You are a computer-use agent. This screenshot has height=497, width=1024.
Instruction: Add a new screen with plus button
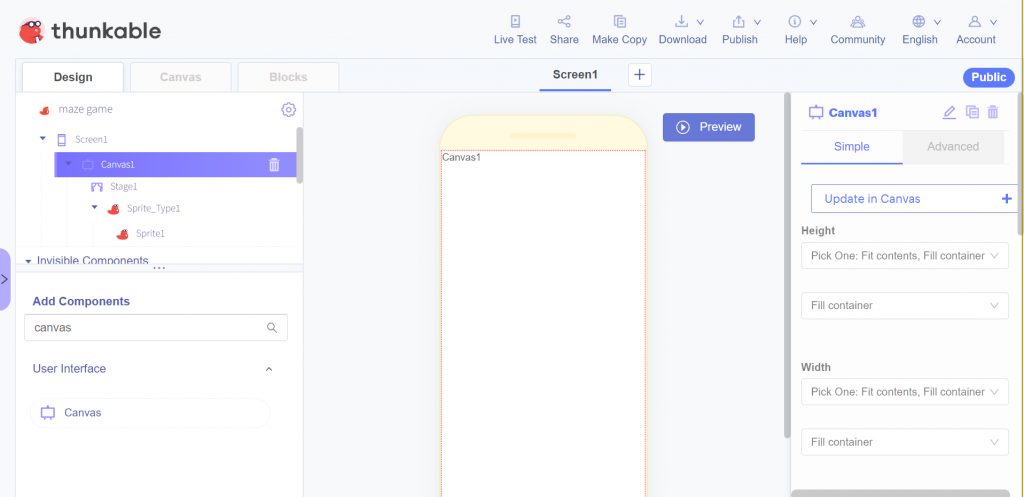(640, 75)
